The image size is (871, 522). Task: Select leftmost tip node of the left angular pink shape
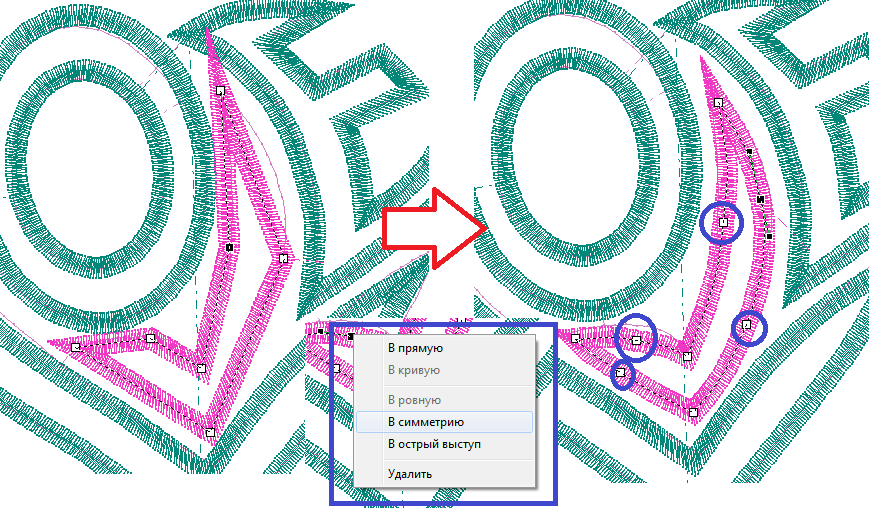76,348
